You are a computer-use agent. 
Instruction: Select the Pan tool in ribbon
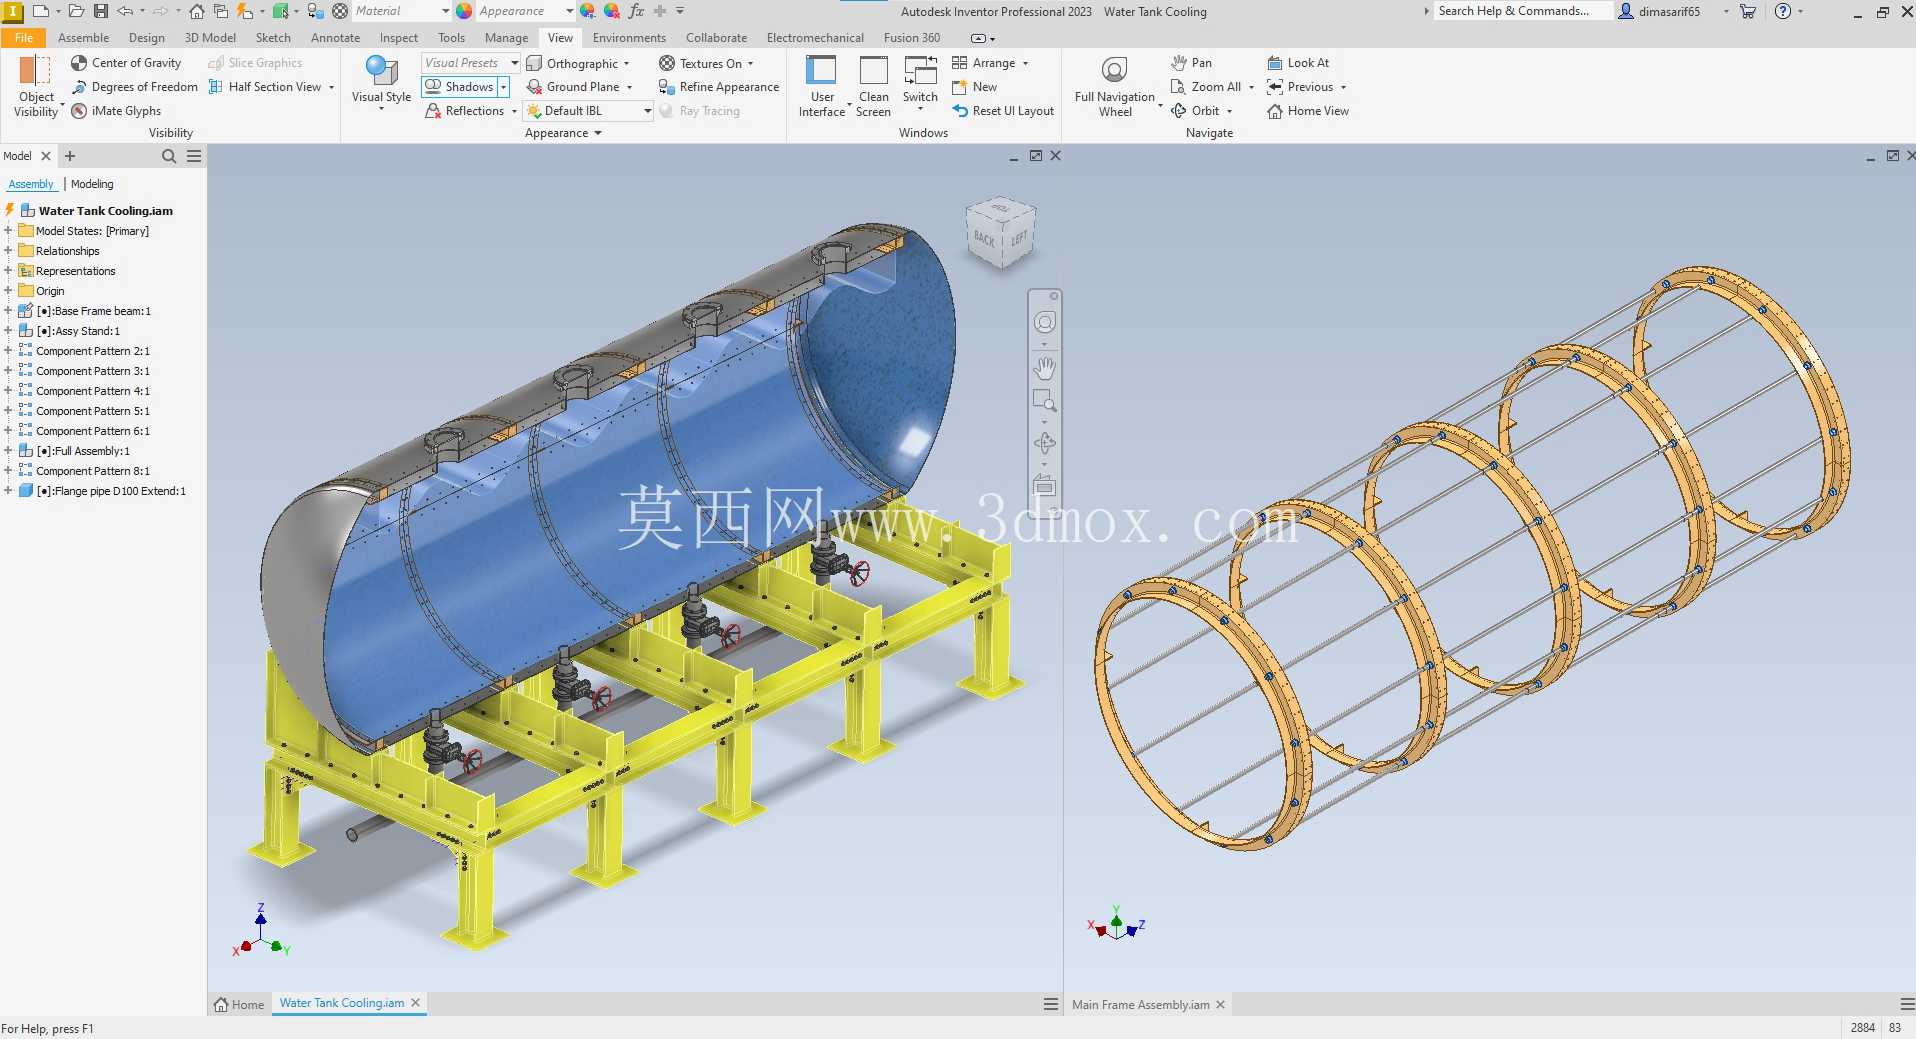point(1191,63)
